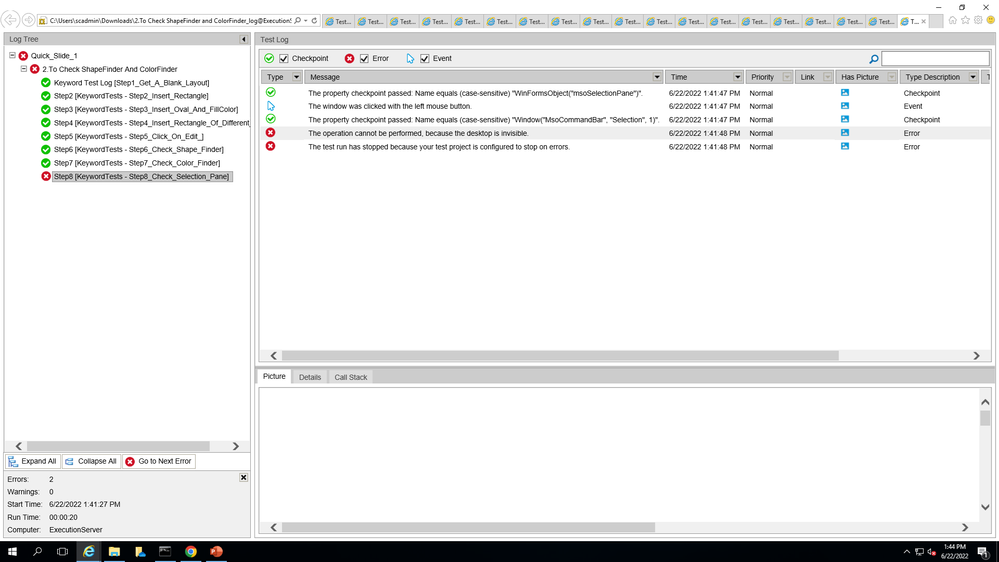Switch to the Details tab

point(310,377)
